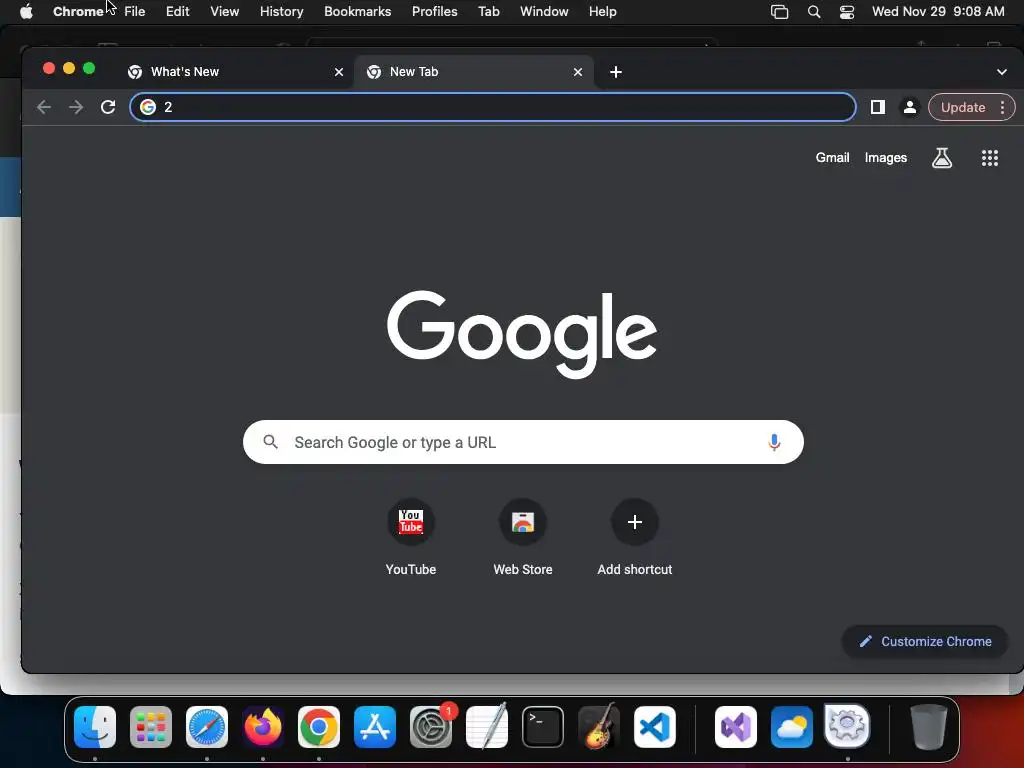This screenshot has width=1024, height=768.
Task: Open the File menu
Action: coord(135,12)
